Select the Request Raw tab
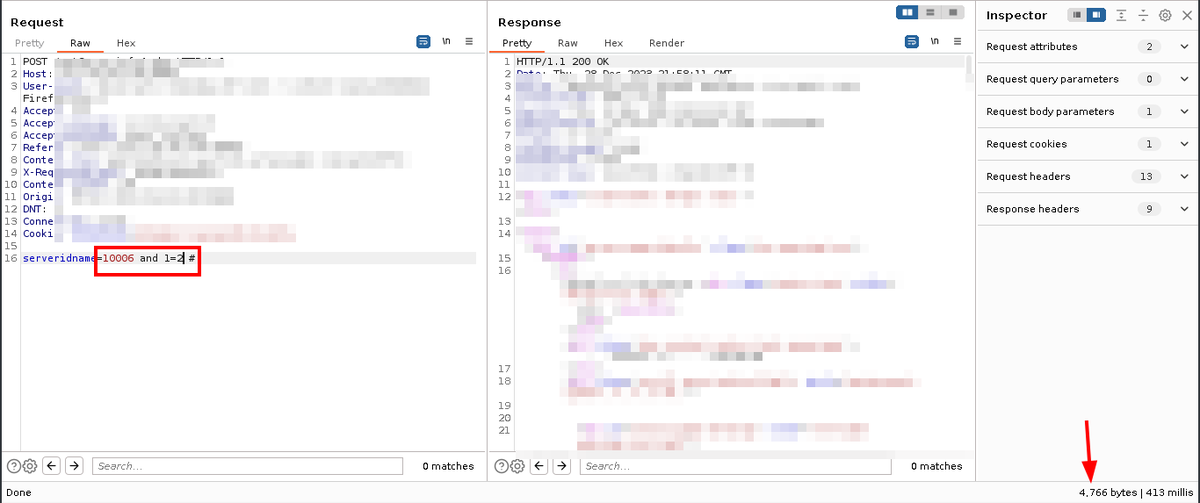This screenshot has width=1200, height=503. (80, 43)
